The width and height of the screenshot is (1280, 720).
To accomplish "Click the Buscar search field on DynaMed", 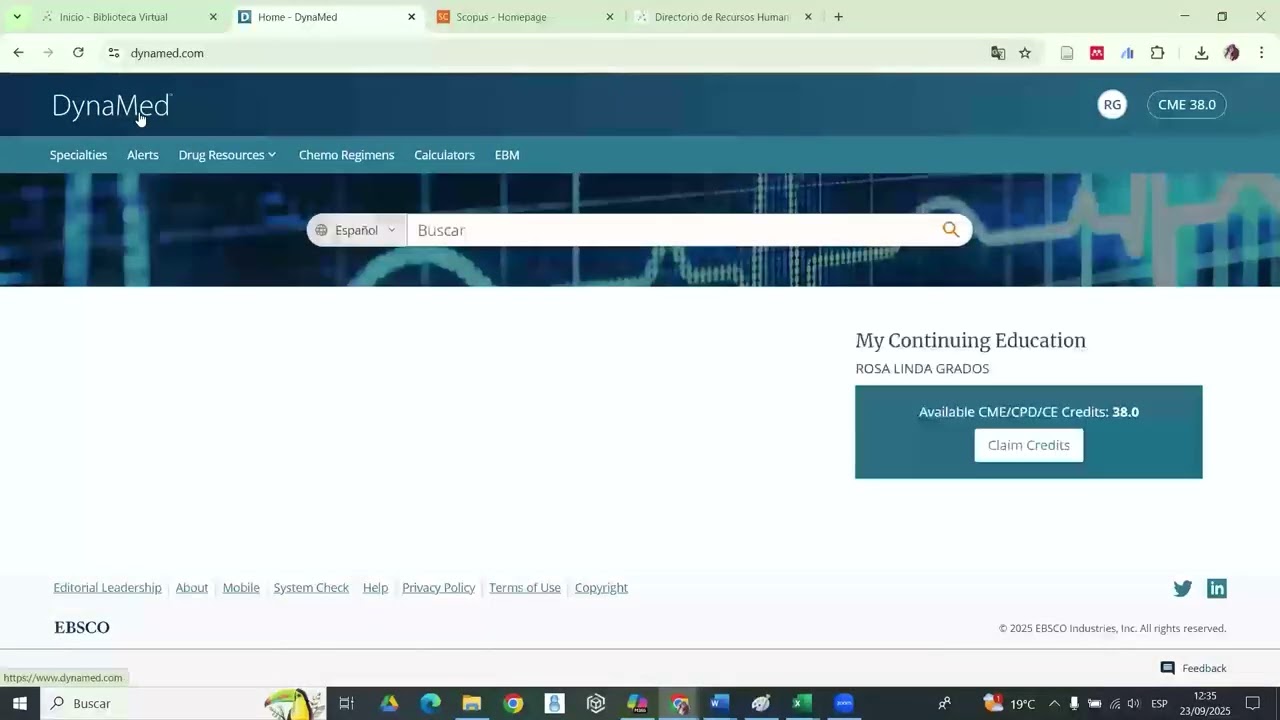I will (x=672, y=230).
